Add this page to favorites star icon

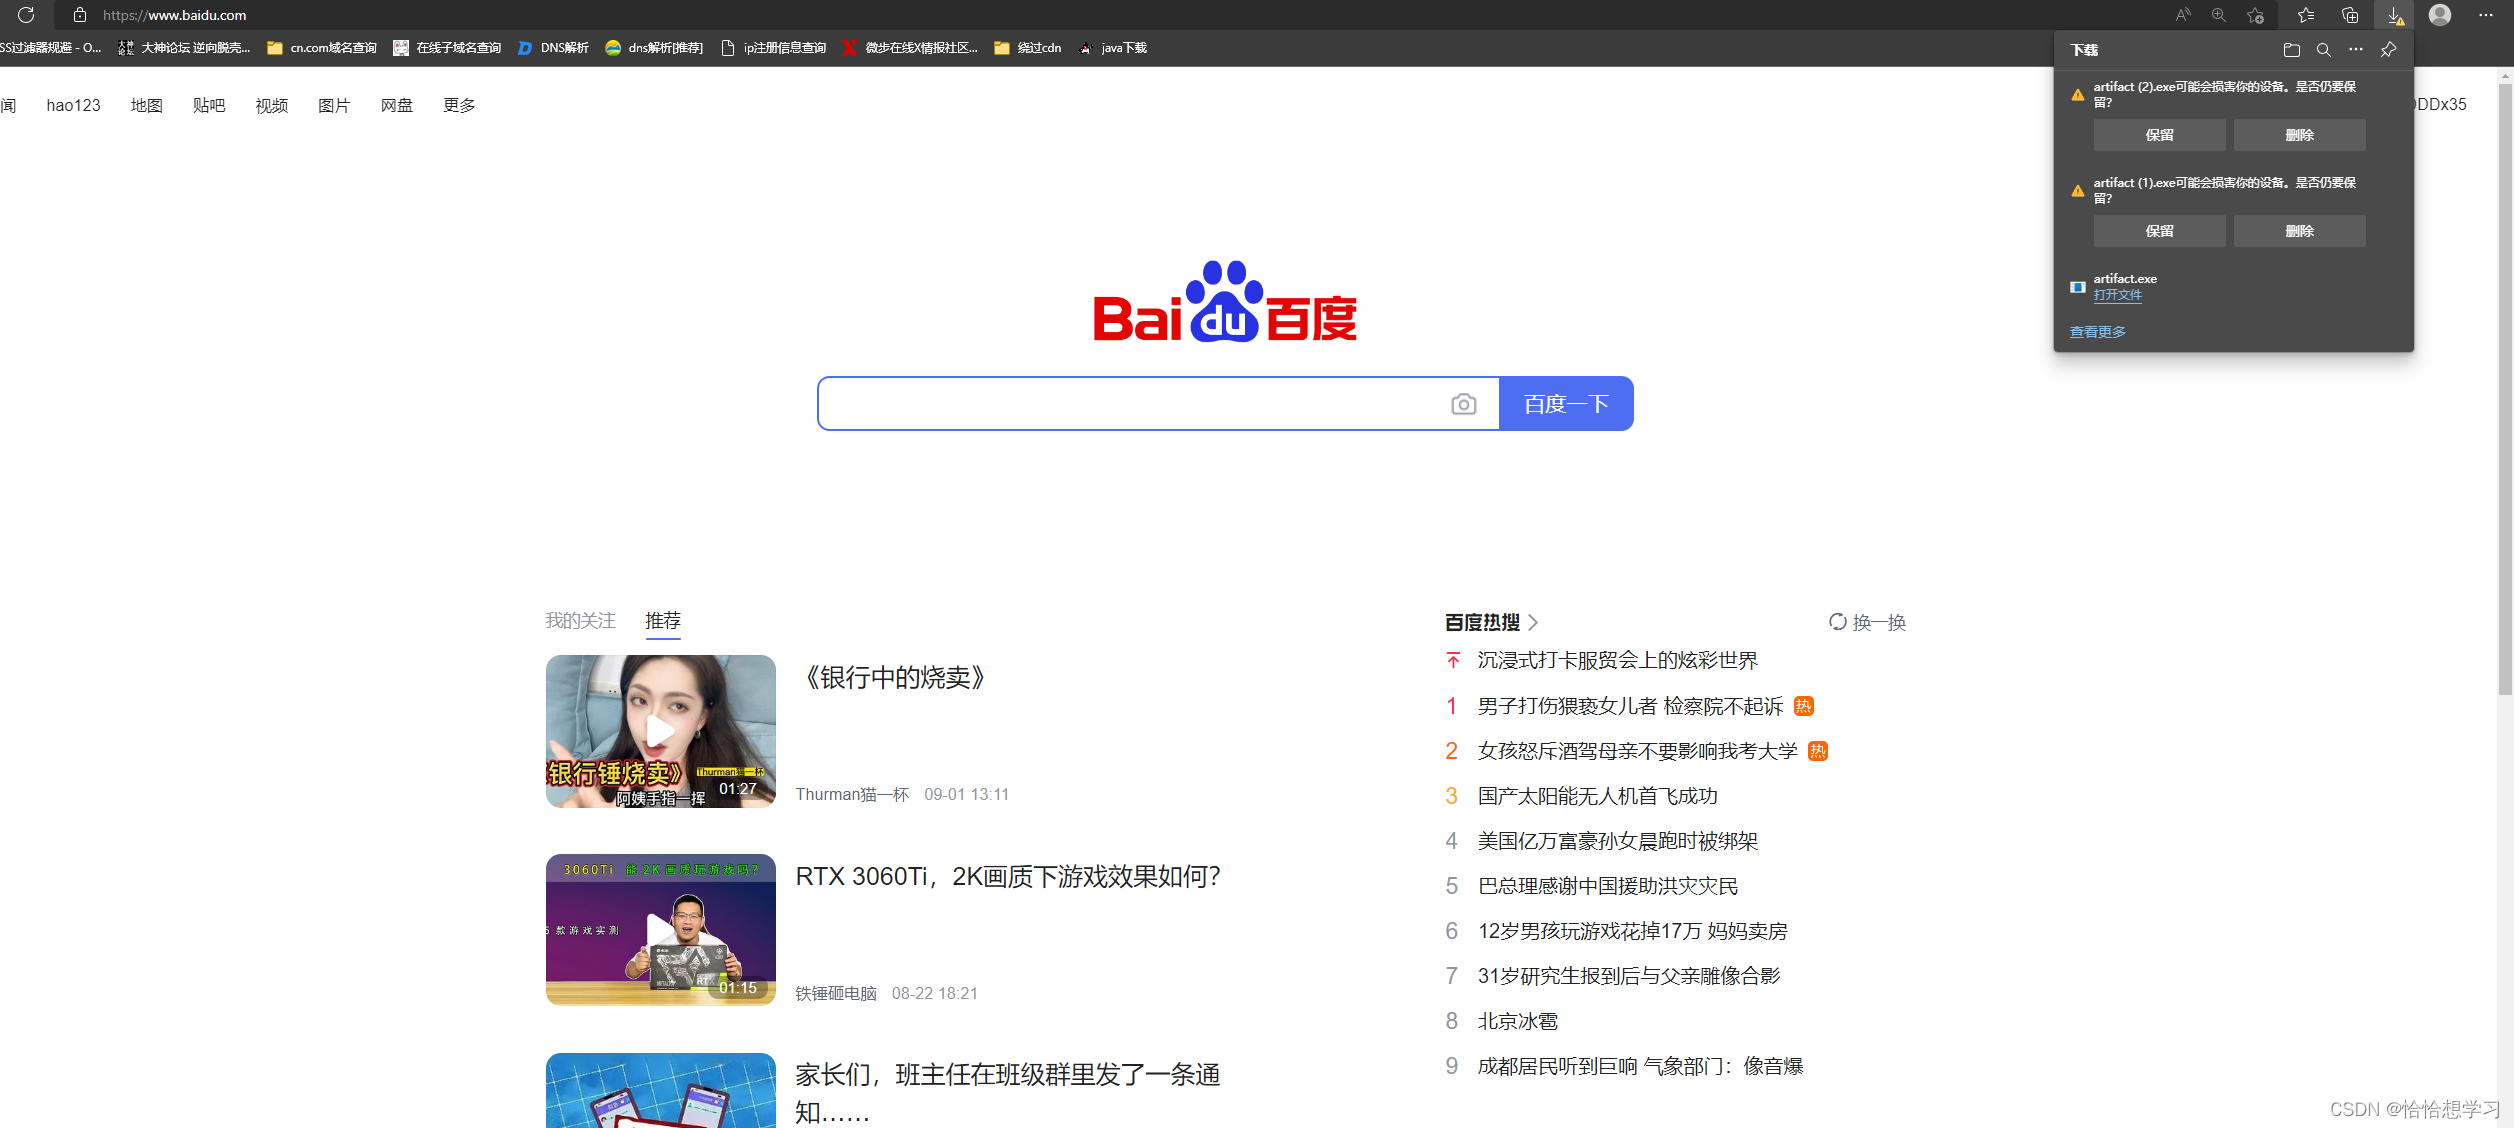coord(2255,15)
